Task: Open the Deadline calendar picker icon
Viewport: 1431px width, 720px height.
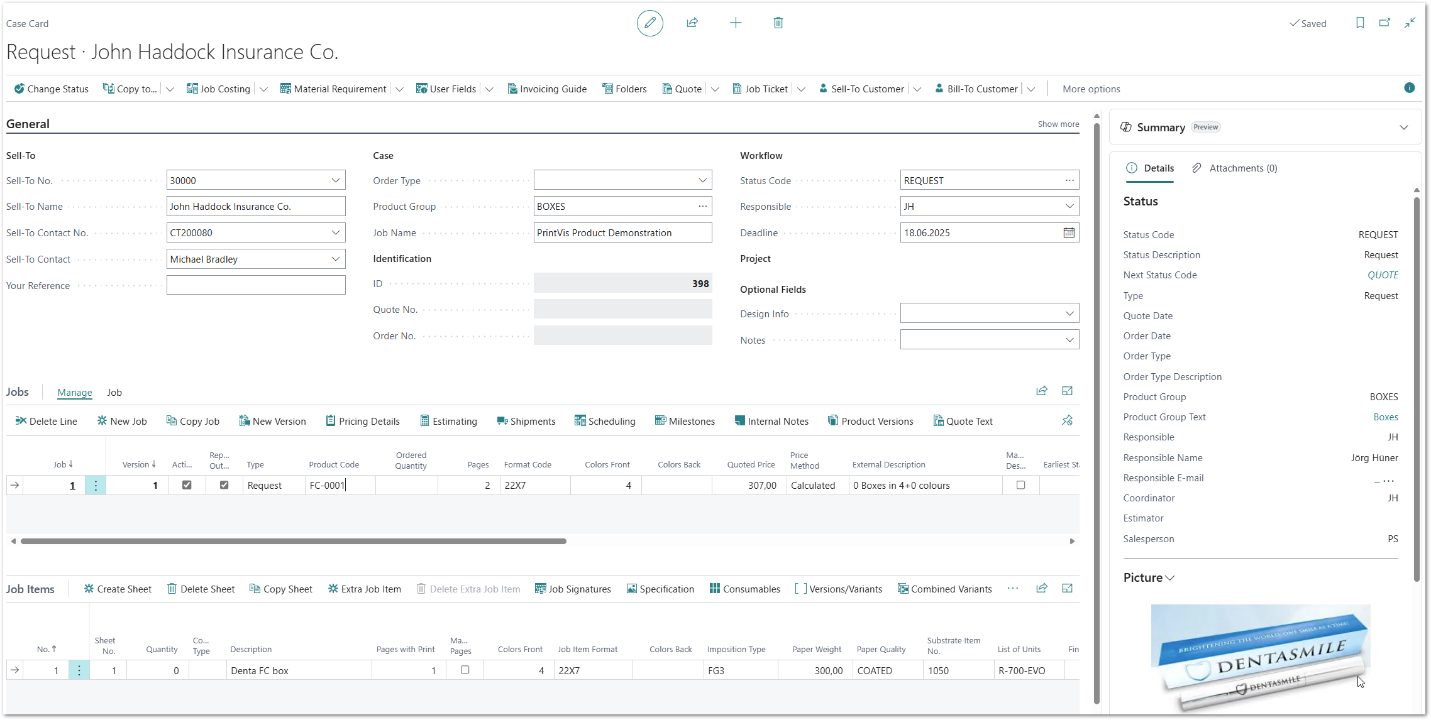Action: [x=1069, y=233]
